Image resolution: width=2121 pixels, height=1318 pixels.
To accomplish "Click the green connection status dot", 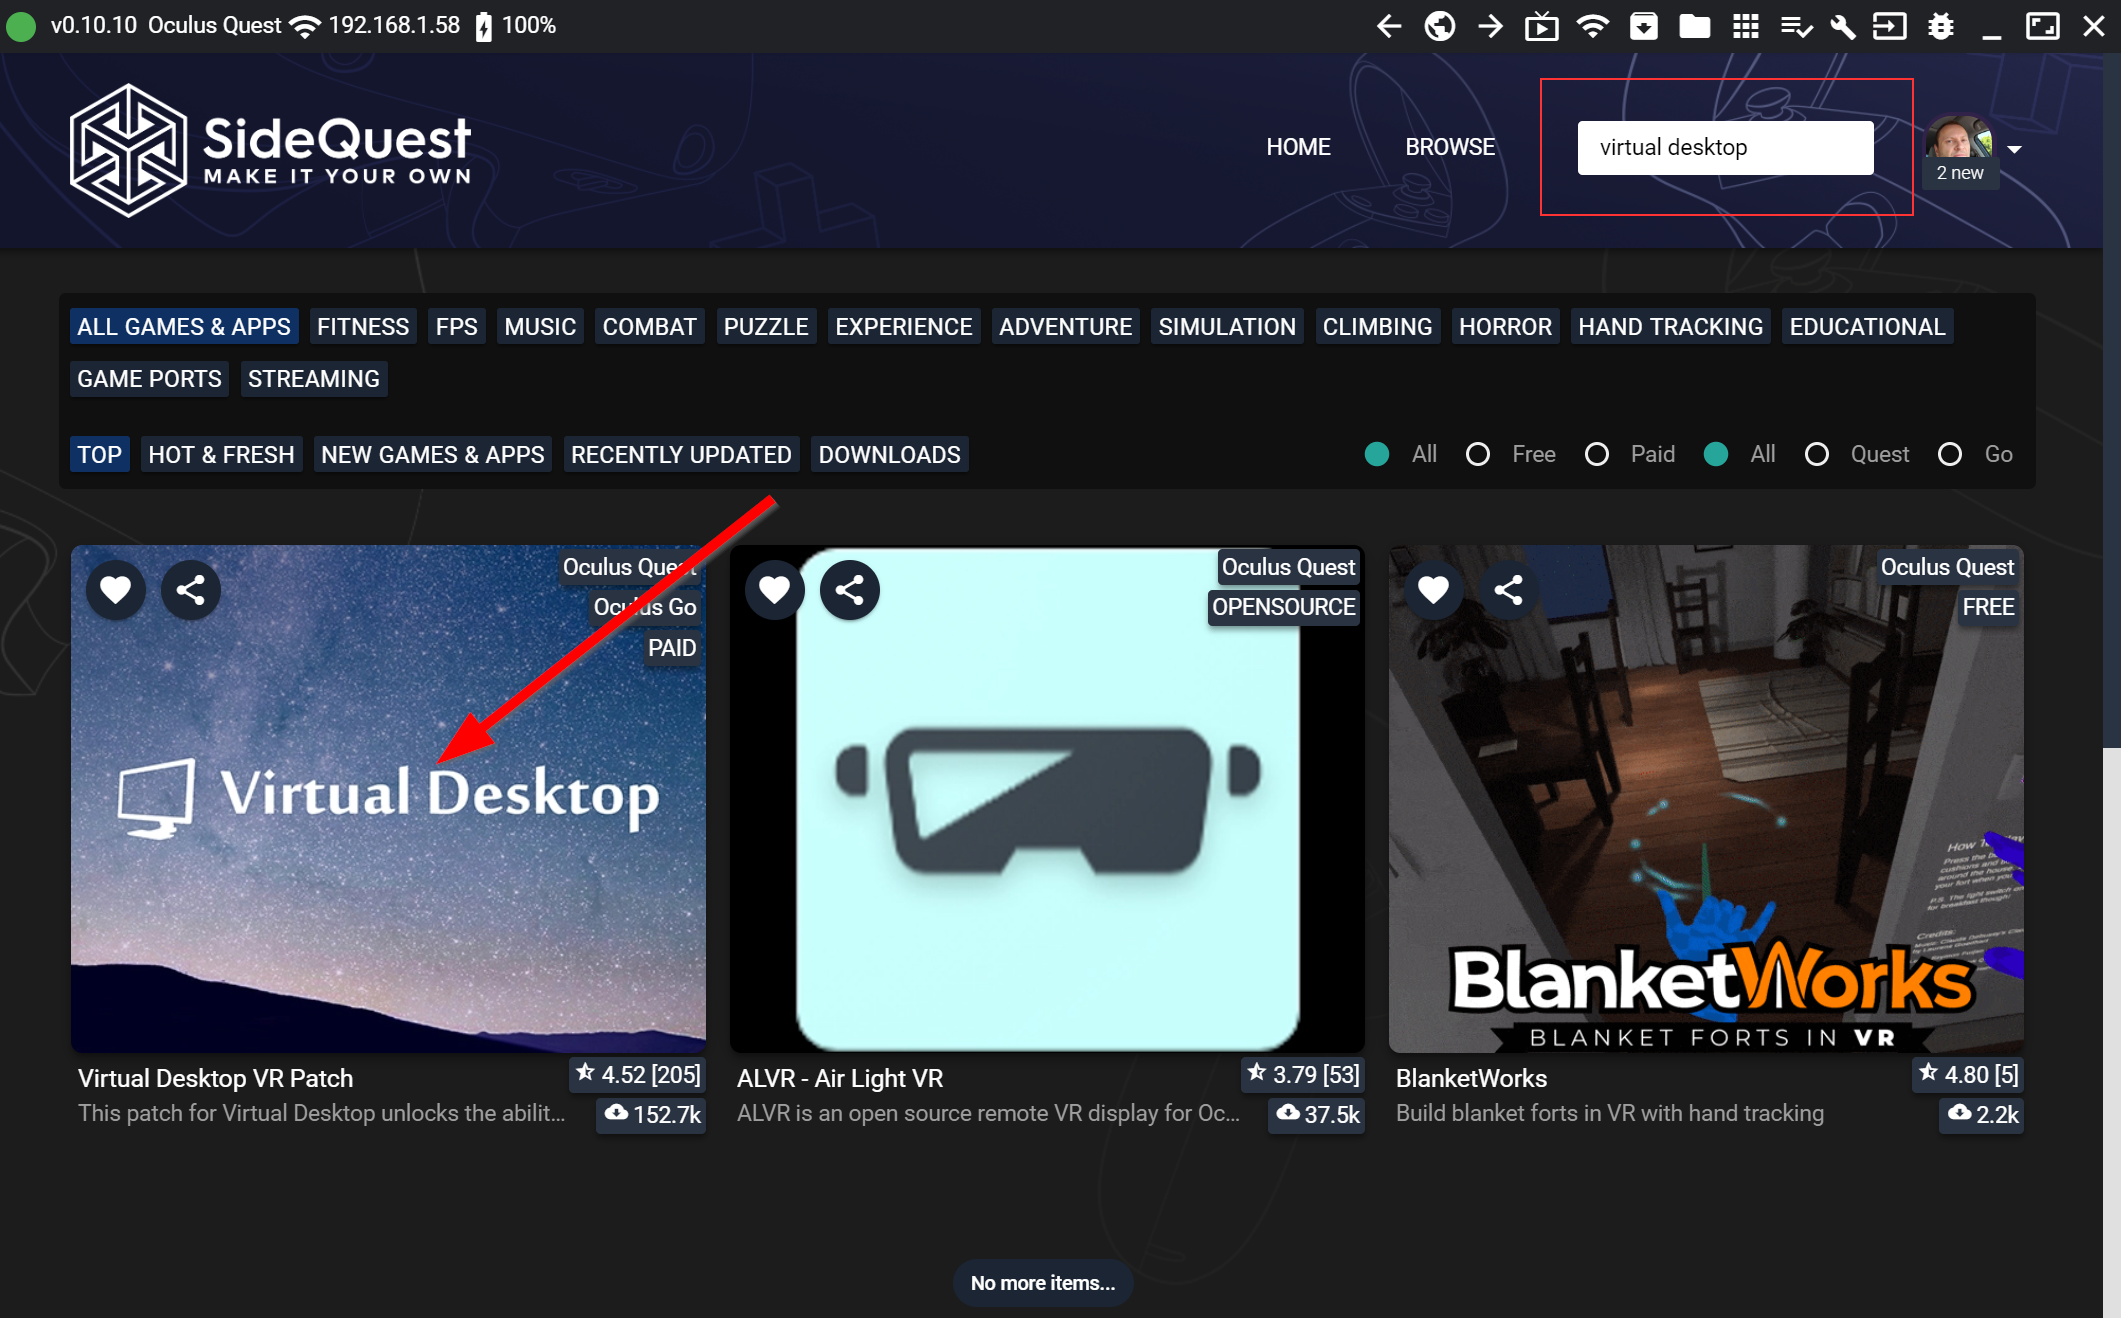I will [x=21, y=26].
